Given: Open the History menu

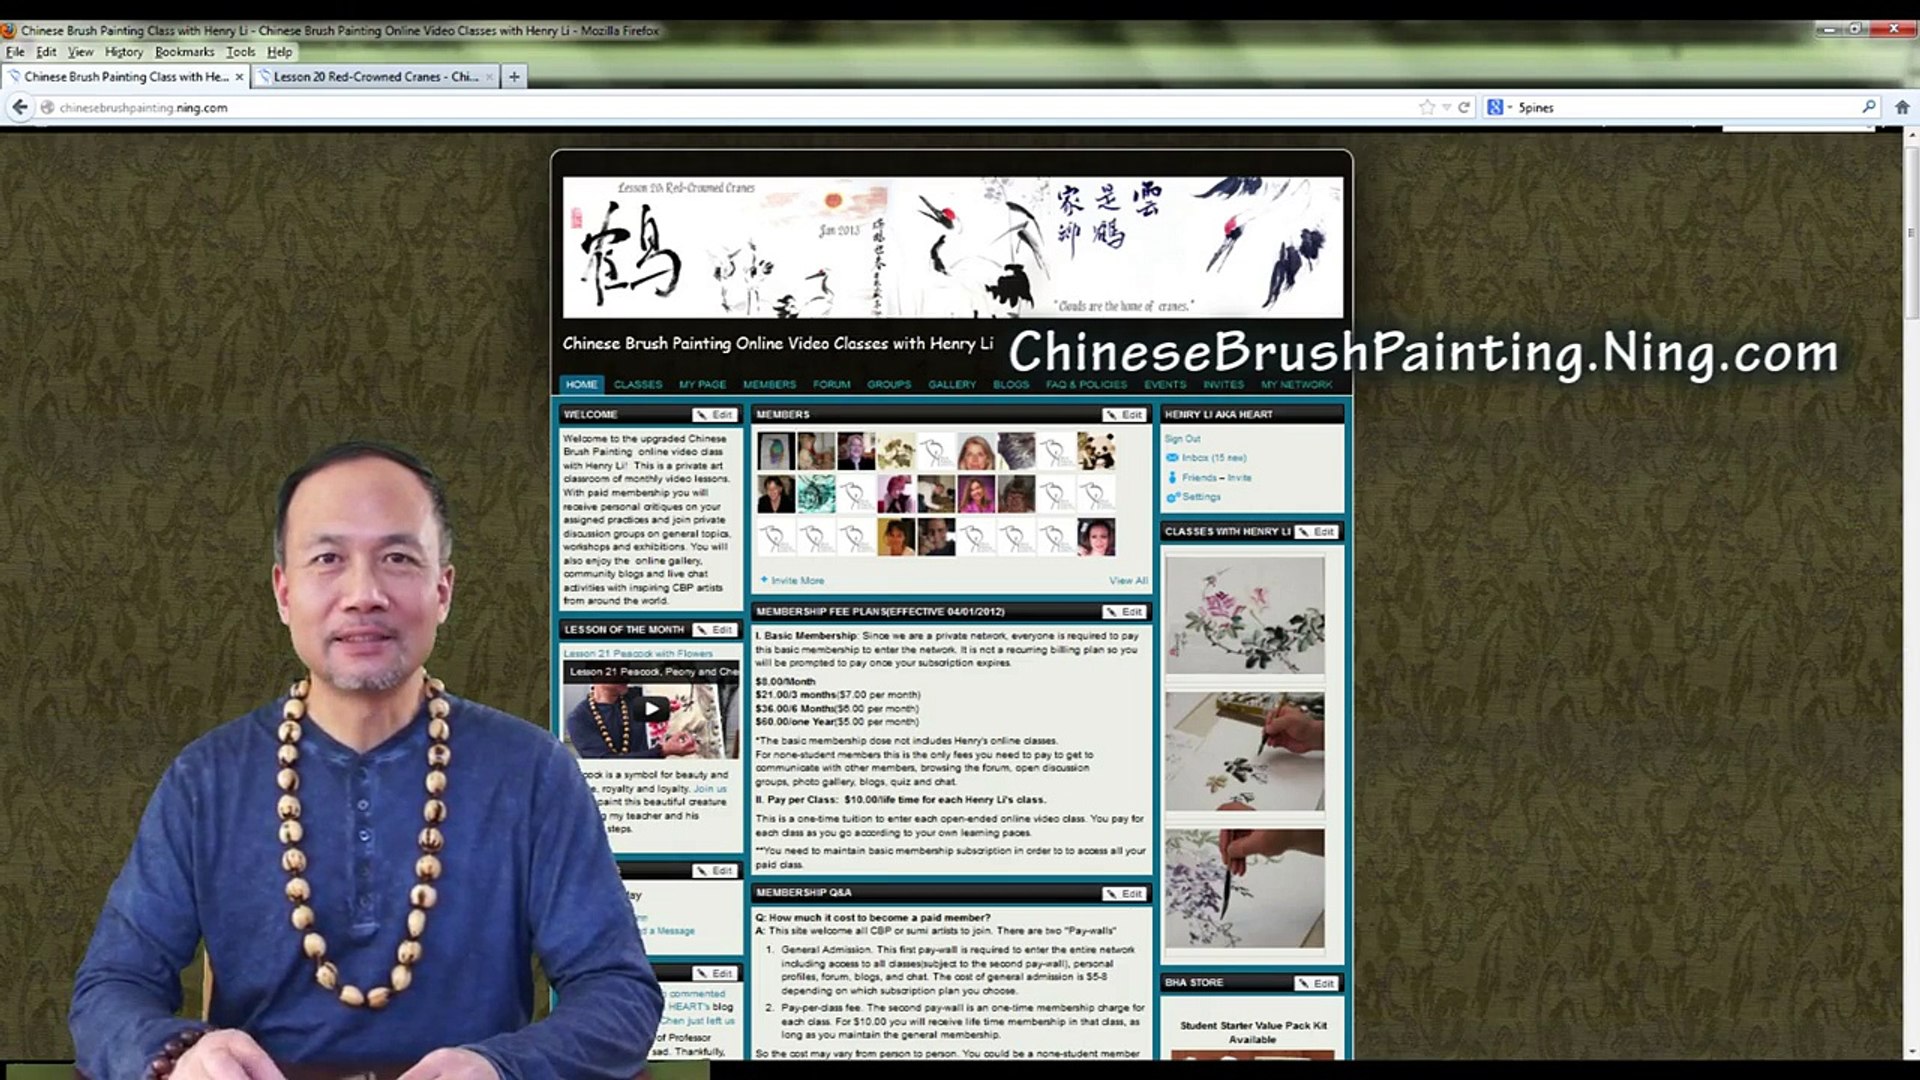Looking at the screenshot, I should [123, 52].
